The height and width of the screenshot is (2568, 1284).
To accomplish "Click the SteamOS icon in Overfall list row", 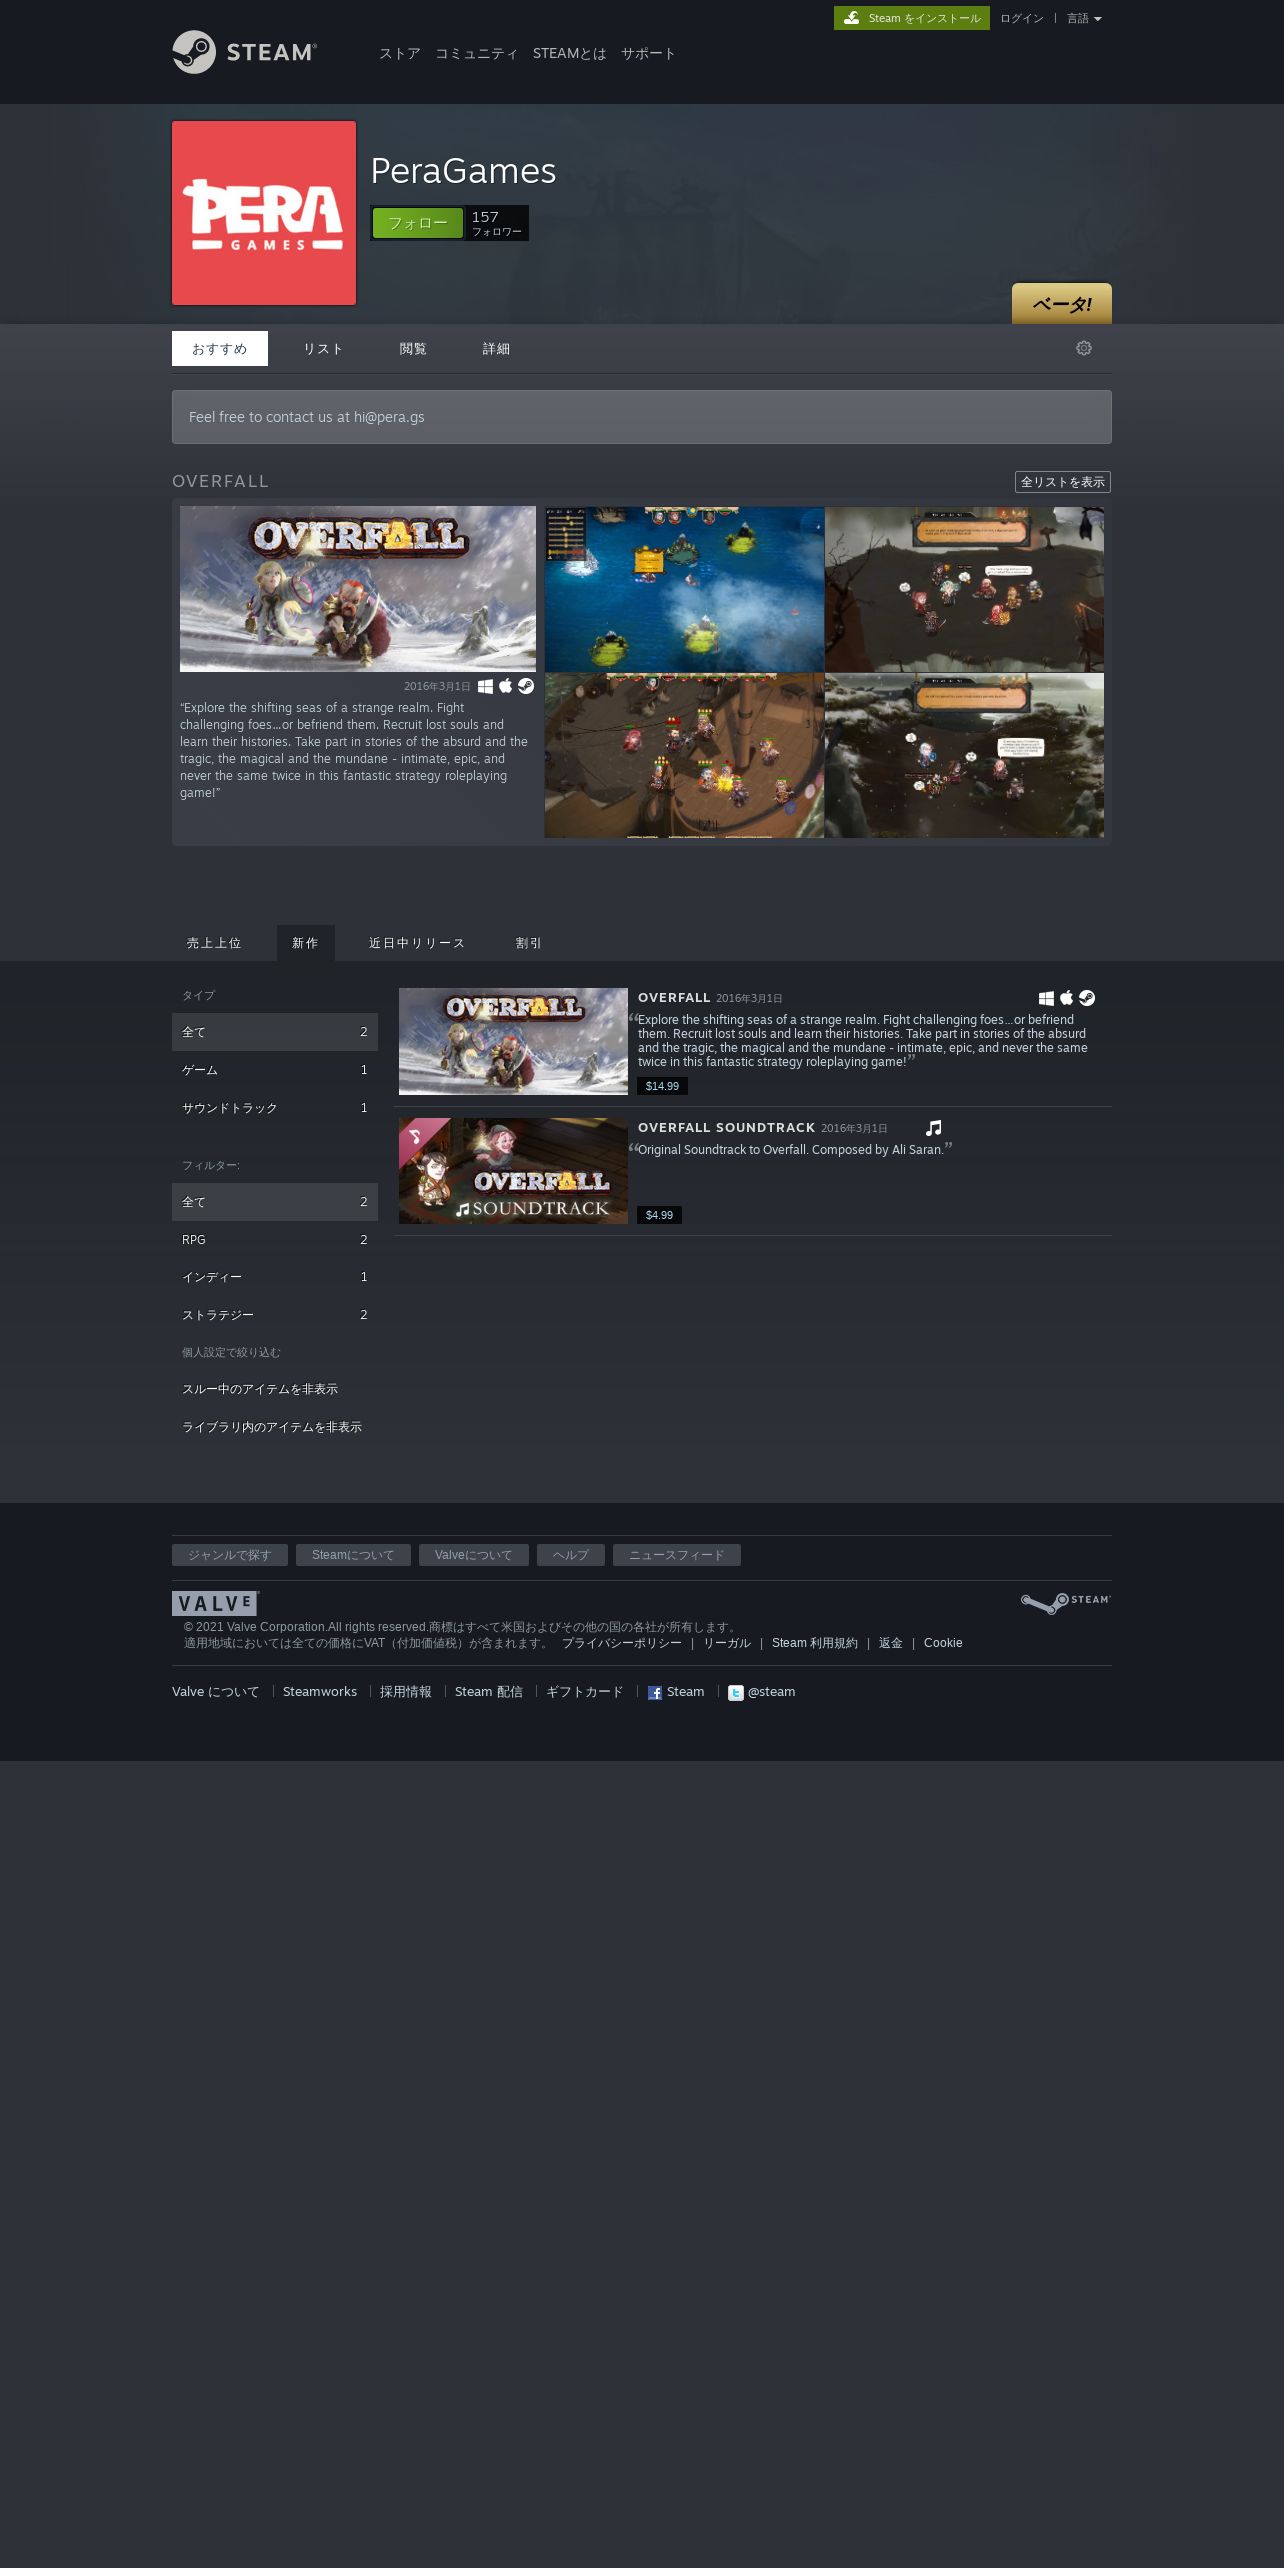I will pos(1087,998).
